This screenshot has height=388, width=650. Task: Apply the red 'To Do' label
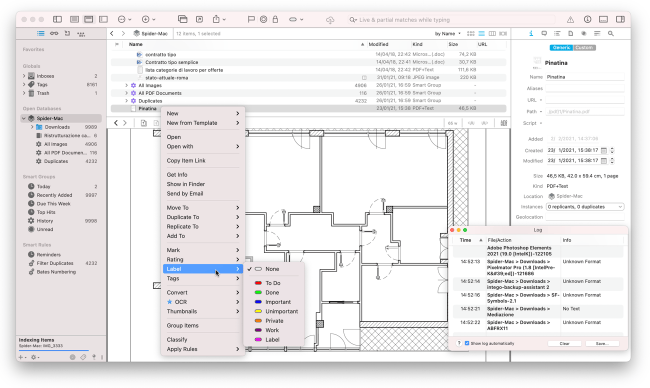(273, 283)
